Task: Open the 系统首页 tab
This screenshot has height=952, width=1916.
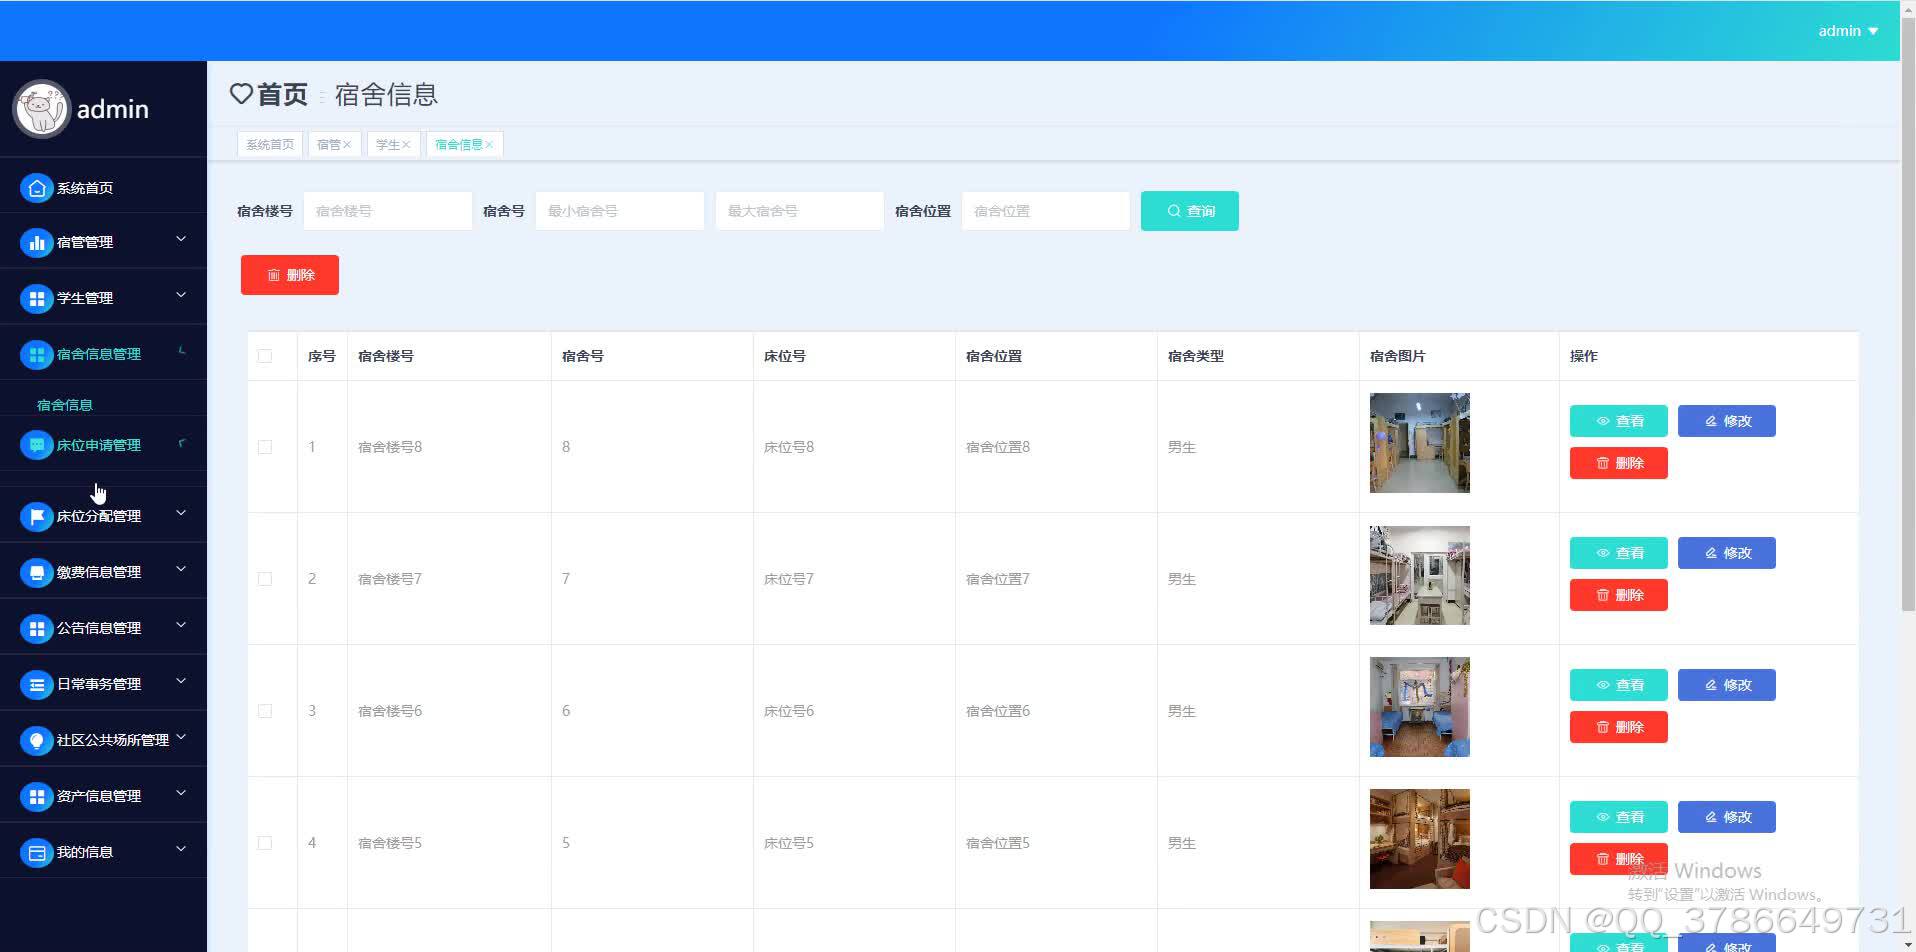Action: pos(269,143)
